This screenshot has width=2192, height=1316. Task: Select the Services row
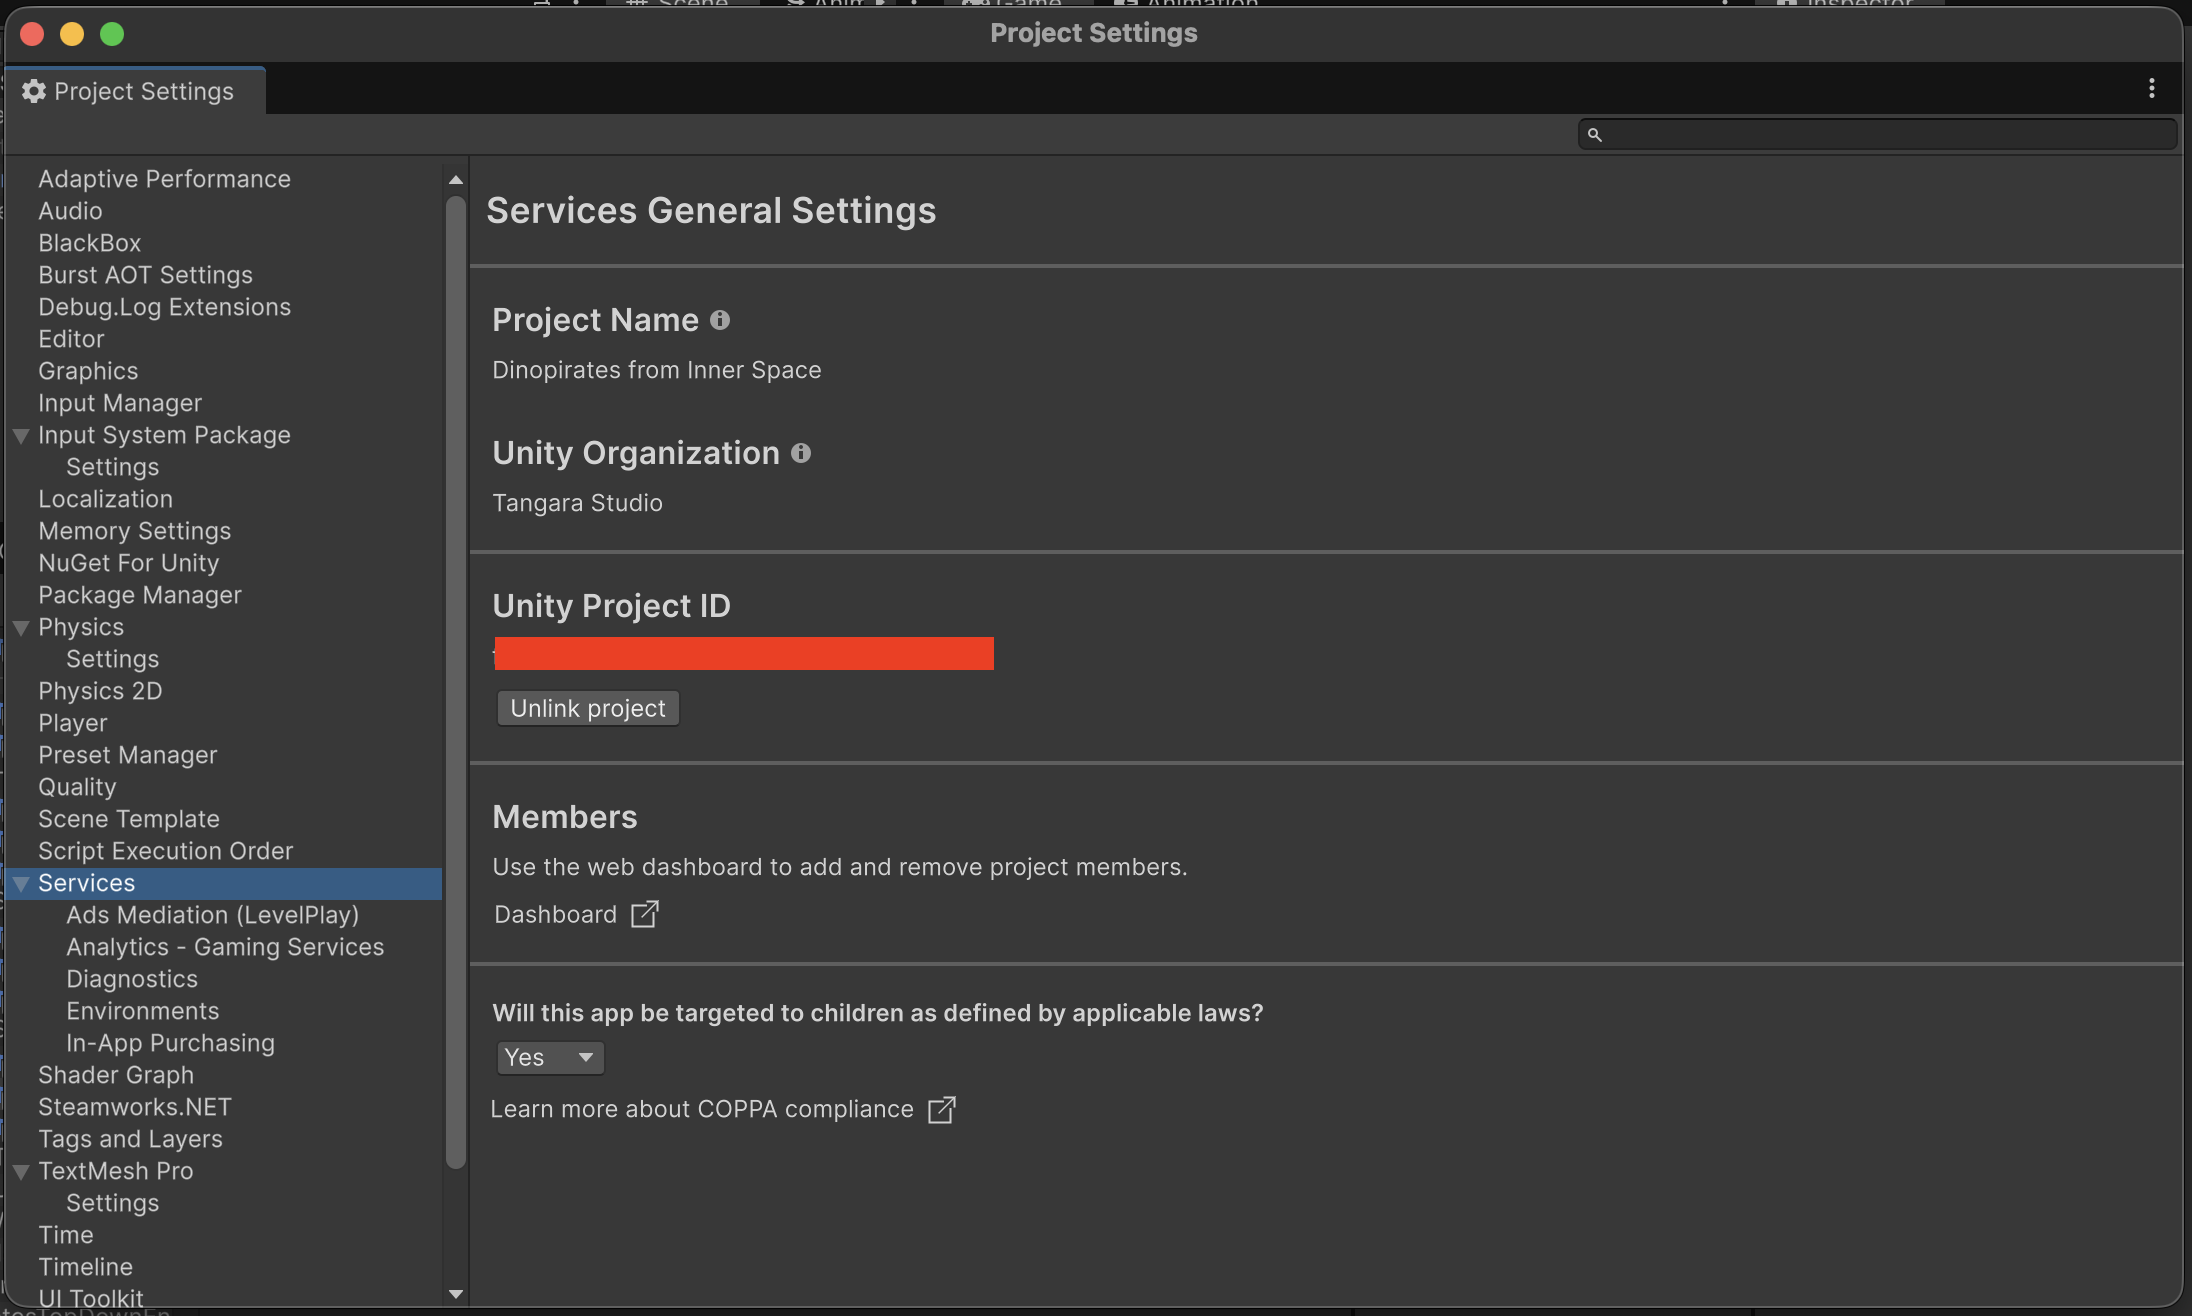click(x=224, y=883)
